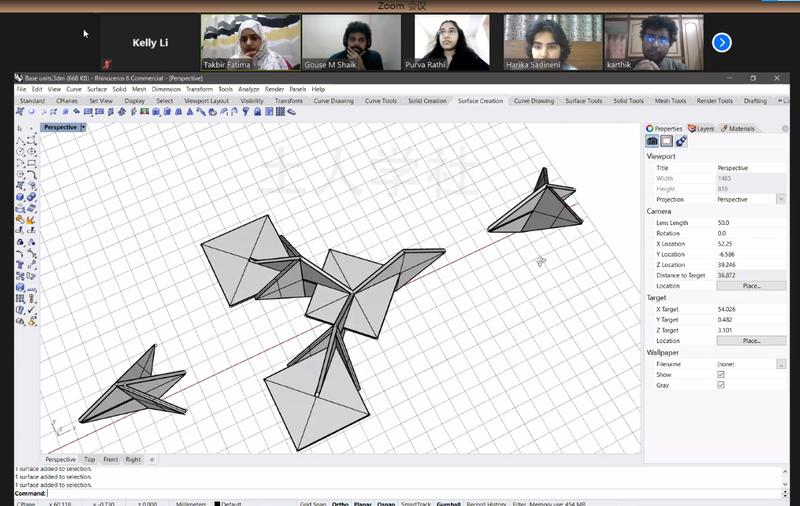Click the third properties page icon
Viewport: 800px width, 506px height.
681,141
